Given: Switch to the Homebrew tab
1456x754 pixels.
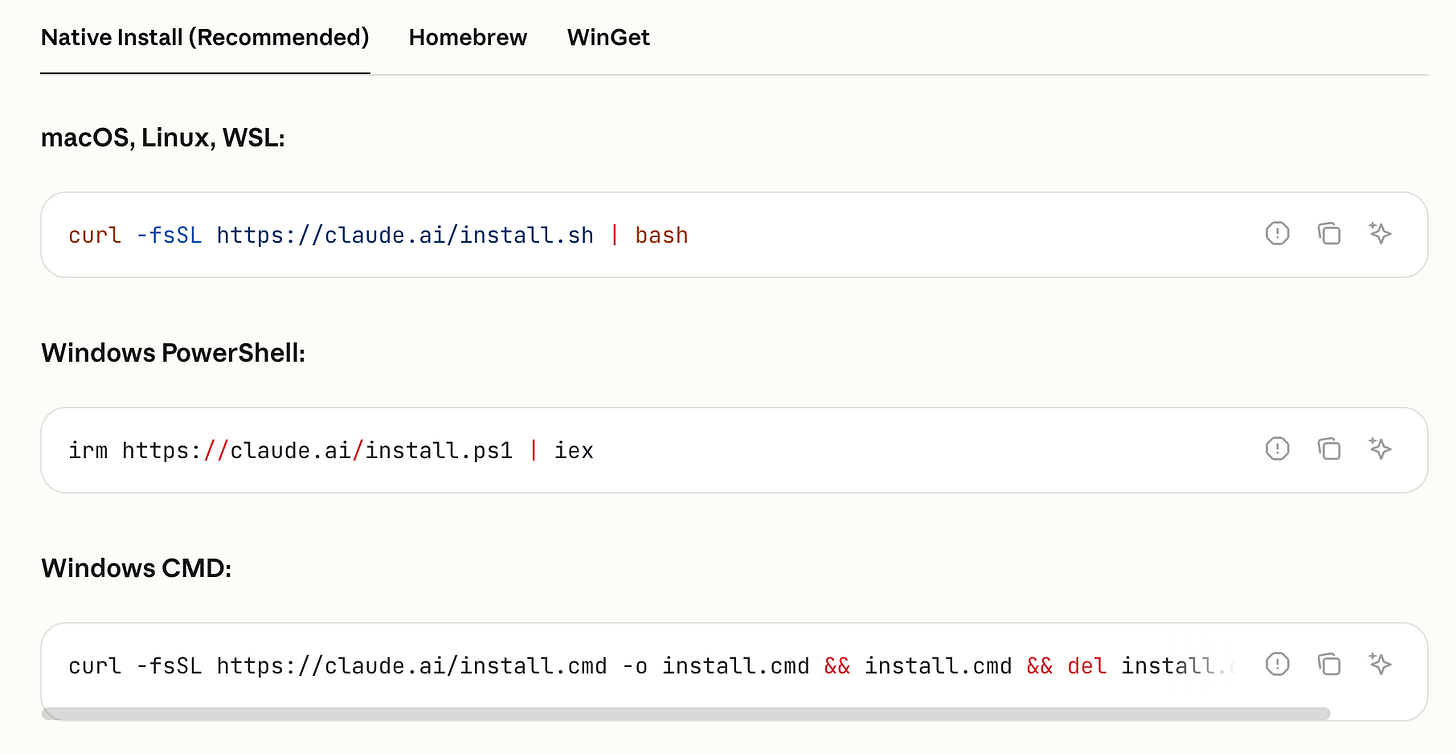Looking at the screenshot, I should click(468, 38).
